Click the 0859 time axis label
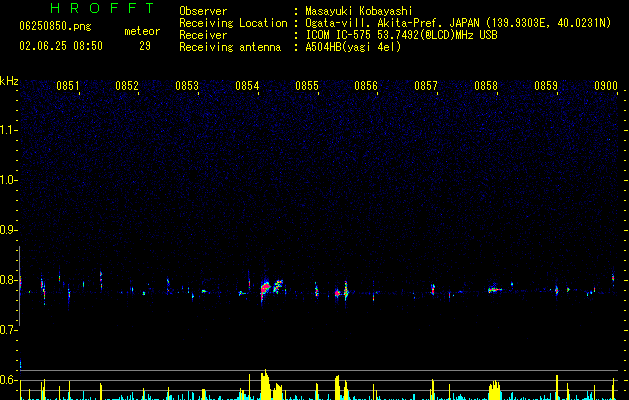 [546, 86]
